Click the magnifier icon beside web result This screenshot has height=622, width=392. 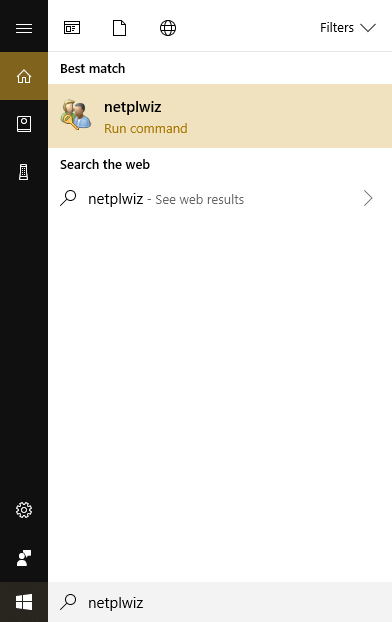click(68, 198)
